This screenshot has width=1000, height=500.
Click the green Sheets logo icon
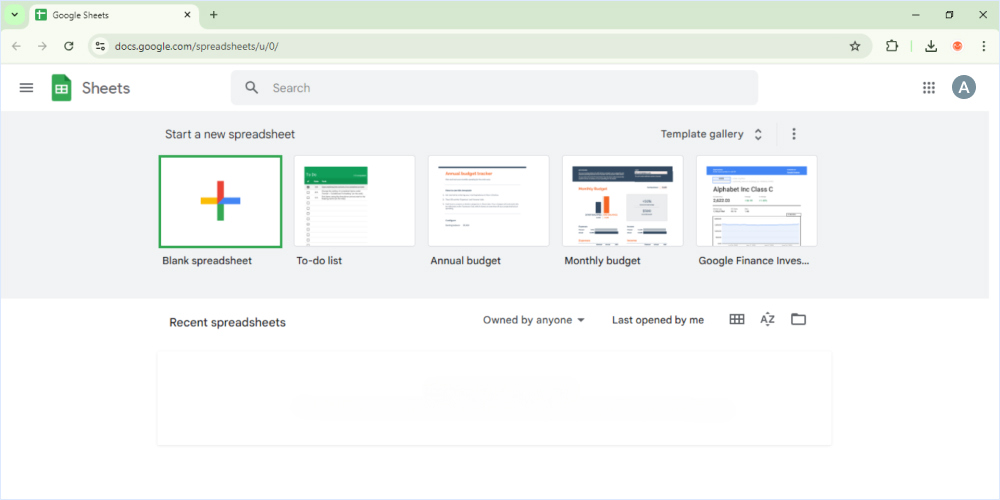(x=62, y=88)
